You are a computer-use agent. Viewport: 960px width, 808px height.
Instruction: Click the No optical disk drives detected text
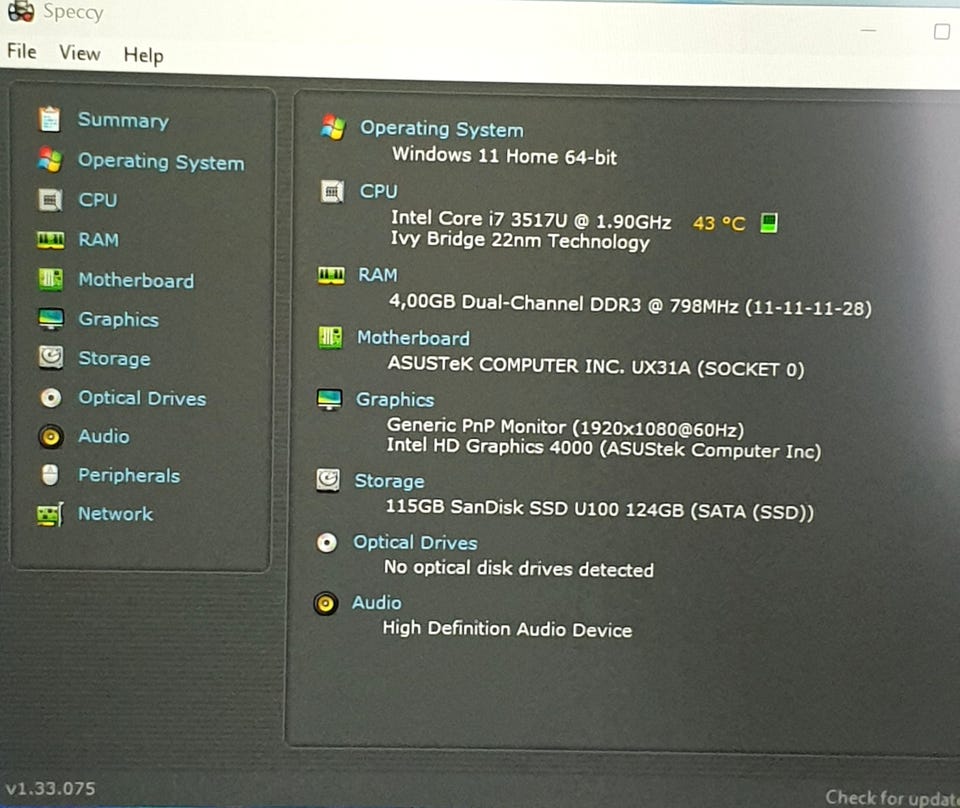[519, 569]
